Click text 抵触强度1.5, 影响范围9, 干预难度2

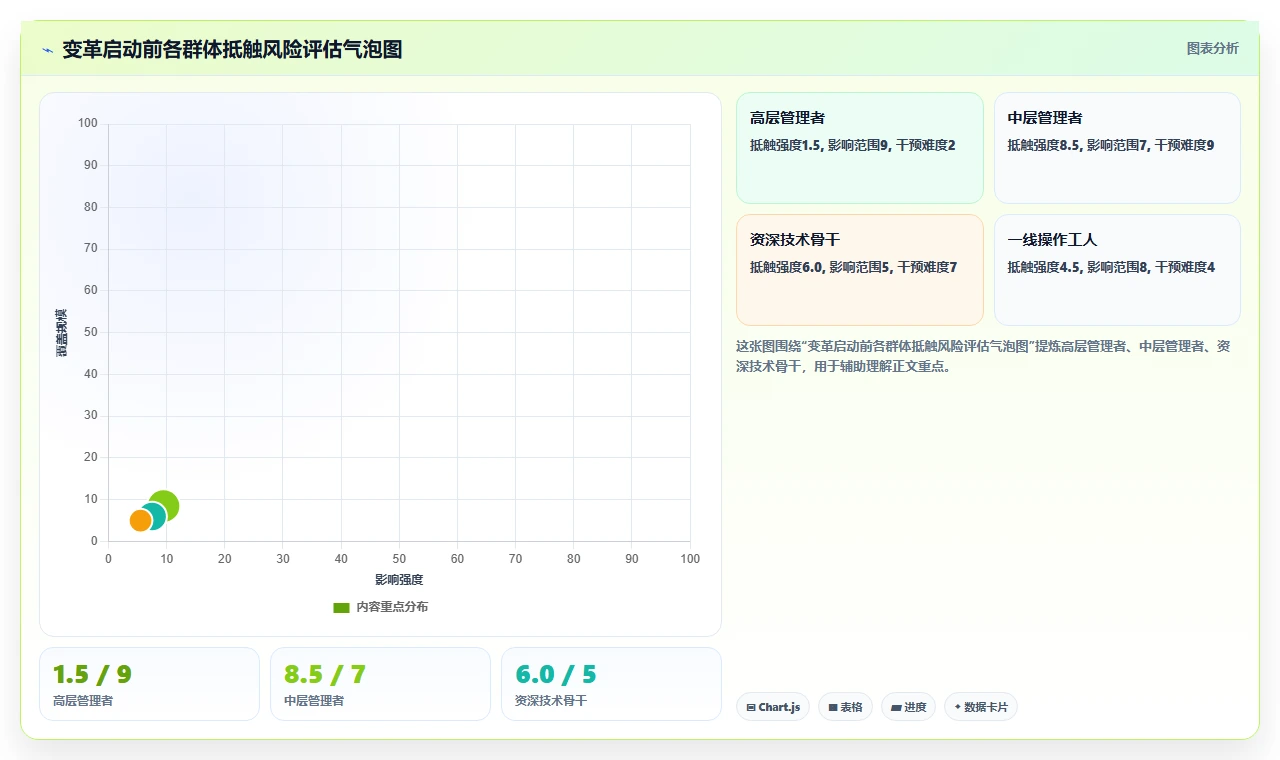pyautogui.click(x=853, y=145)
